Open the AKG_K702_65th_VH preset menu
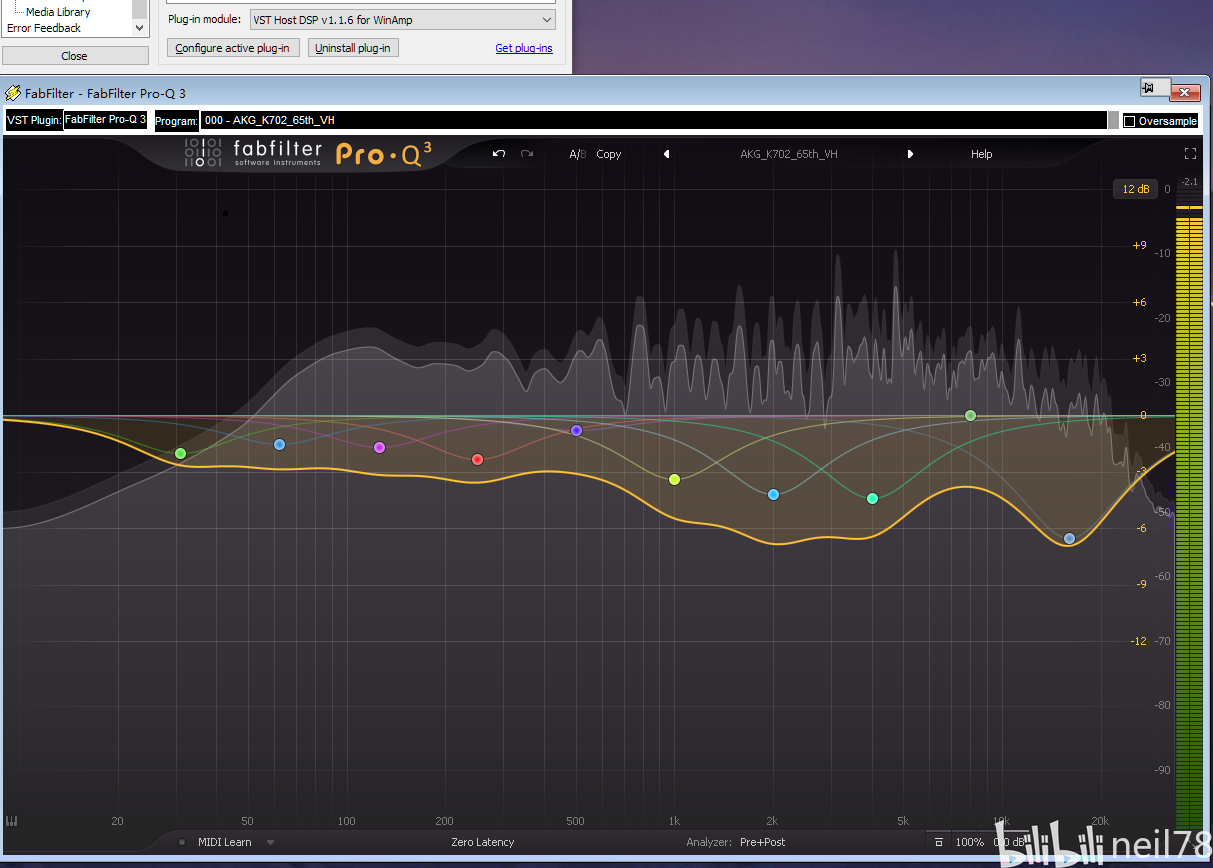1213x868 pixels. 788,154
